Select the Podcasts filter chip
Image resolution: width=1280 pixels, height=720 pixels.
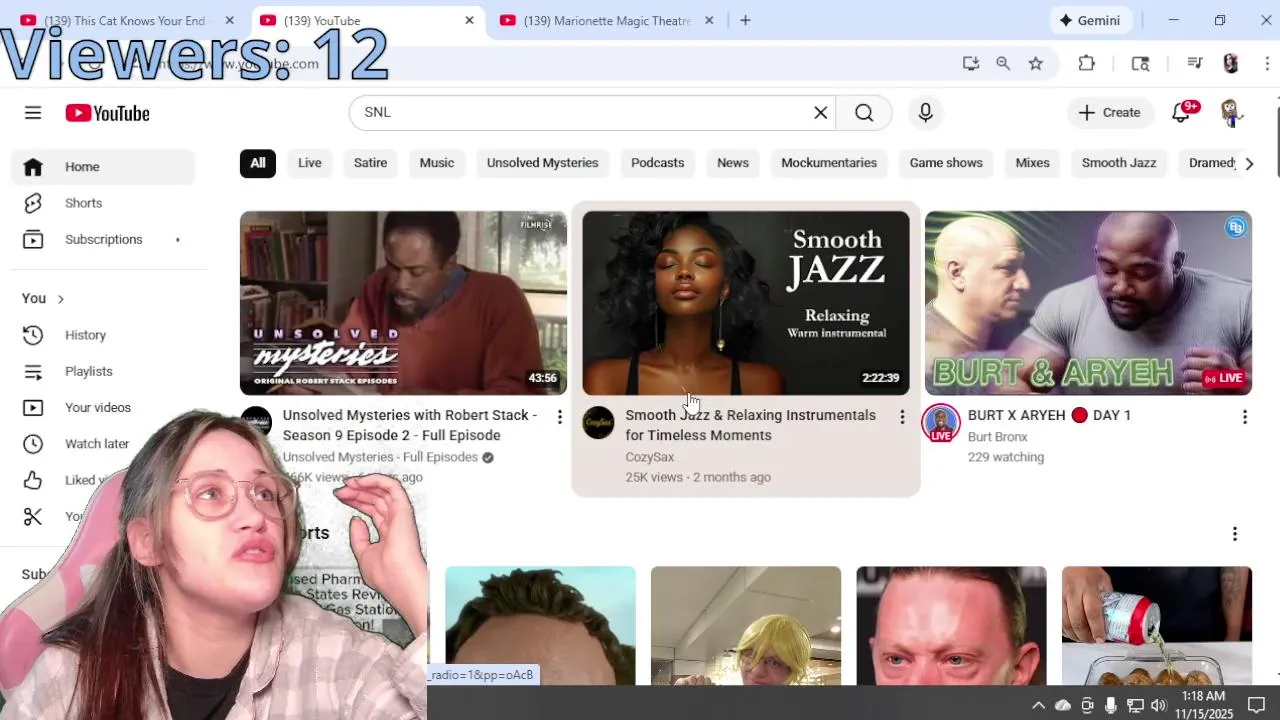coord(658,163)
